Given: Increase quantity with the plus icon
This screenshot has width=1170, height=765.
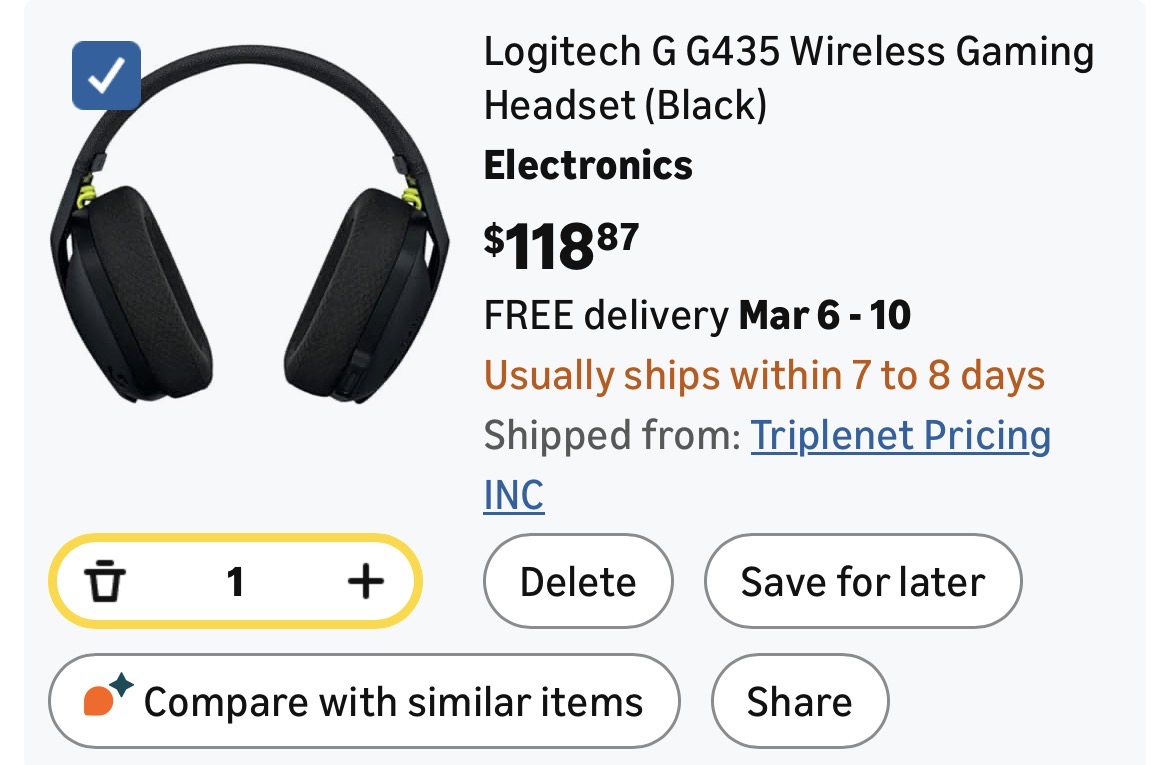Looking at the screenshot, I should [365, 581].
